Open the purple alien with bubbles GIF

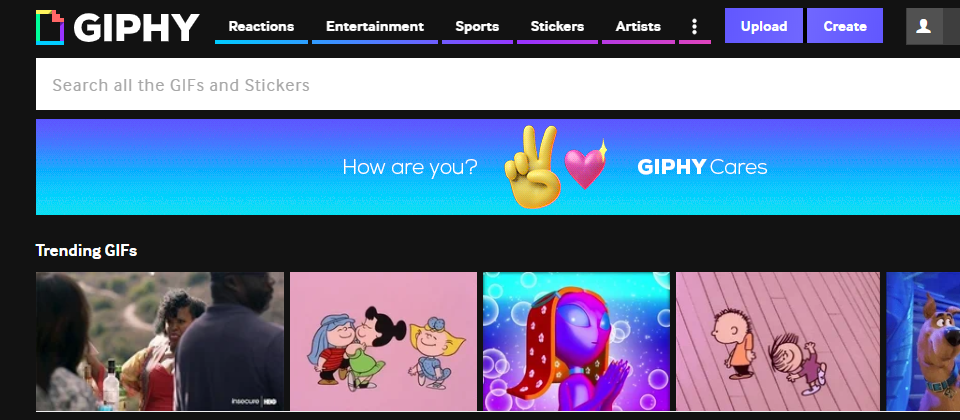click(577, 342)
